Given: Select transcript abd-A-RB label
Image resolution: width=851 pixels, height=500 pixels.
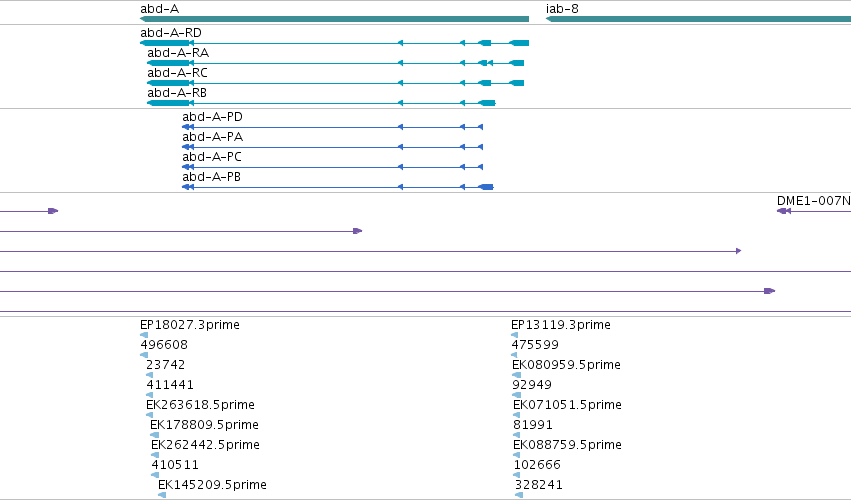Looking at the screenshot, I should (x=177, y=93).
